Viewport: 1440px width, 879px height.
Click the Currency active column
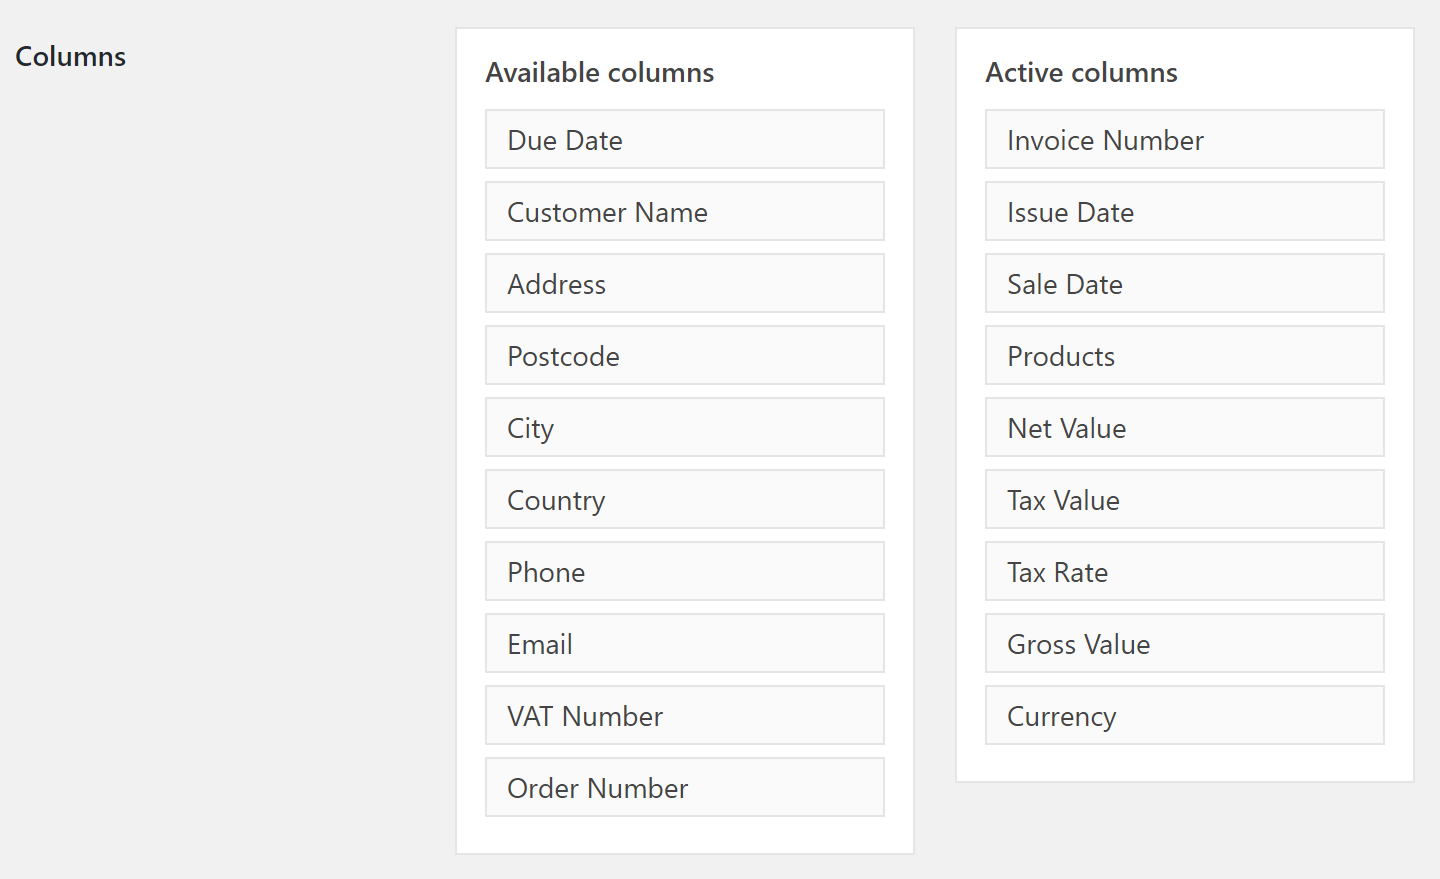pos(1184,716)
